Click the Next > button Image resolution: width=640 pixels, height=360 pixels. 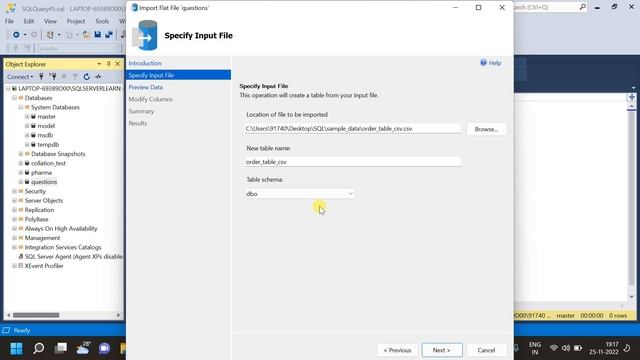[442, 350]
